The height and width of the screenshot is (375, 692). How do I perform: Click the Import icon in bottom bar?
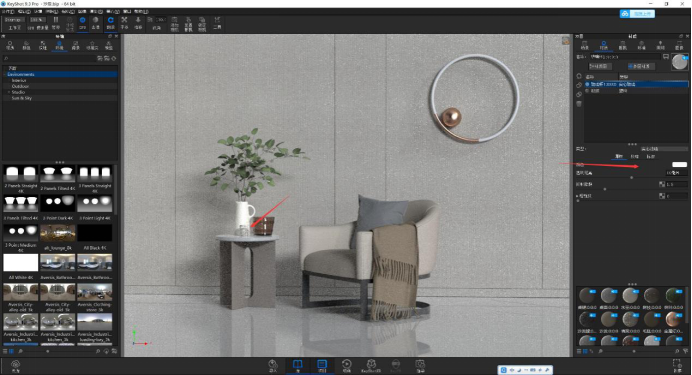(273, 366)
